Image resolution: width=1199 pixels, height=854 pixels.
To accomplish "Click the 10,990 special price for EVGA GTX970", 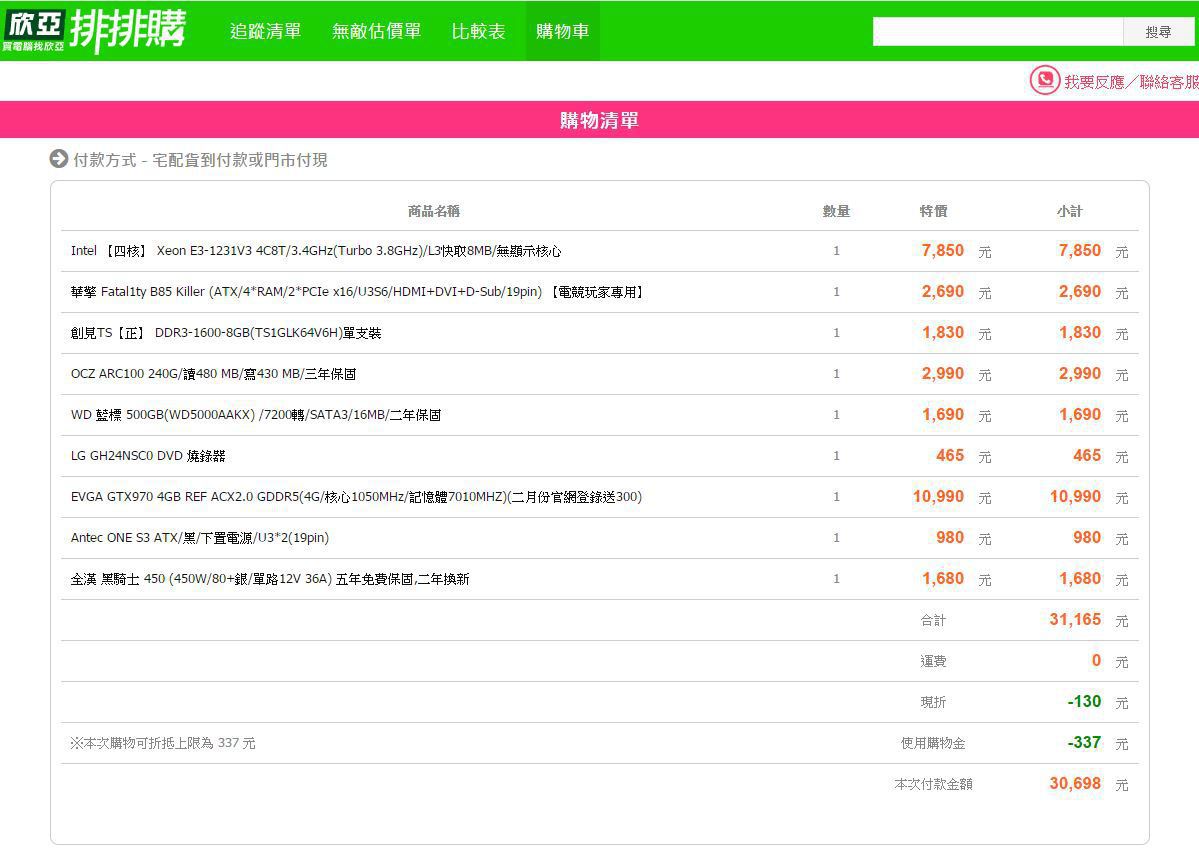I will coord(938,497).
